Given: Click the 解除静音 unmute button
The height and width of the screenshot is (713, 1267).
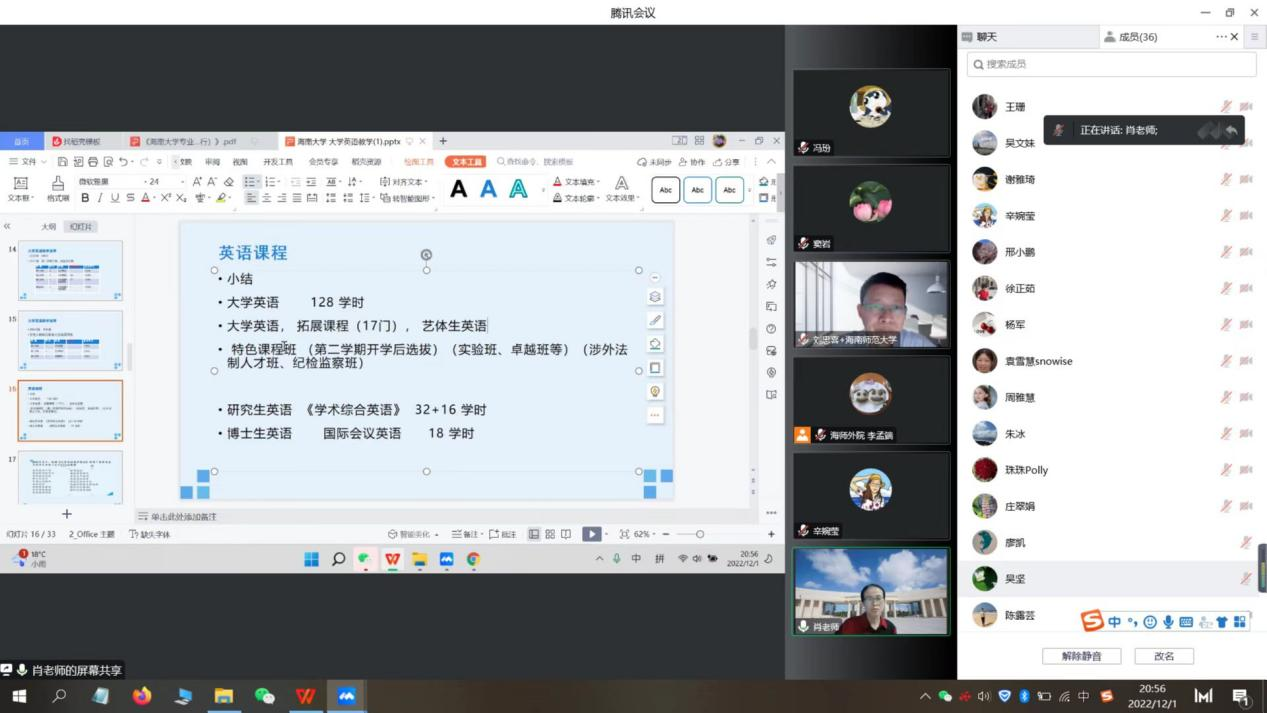Looking at the screenshot, I should (x=1081, y=656).
